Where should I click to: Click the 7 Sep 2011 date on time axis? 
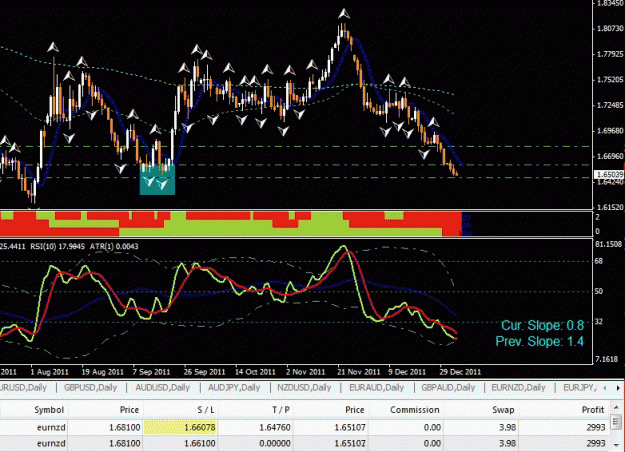coord(151,372)
